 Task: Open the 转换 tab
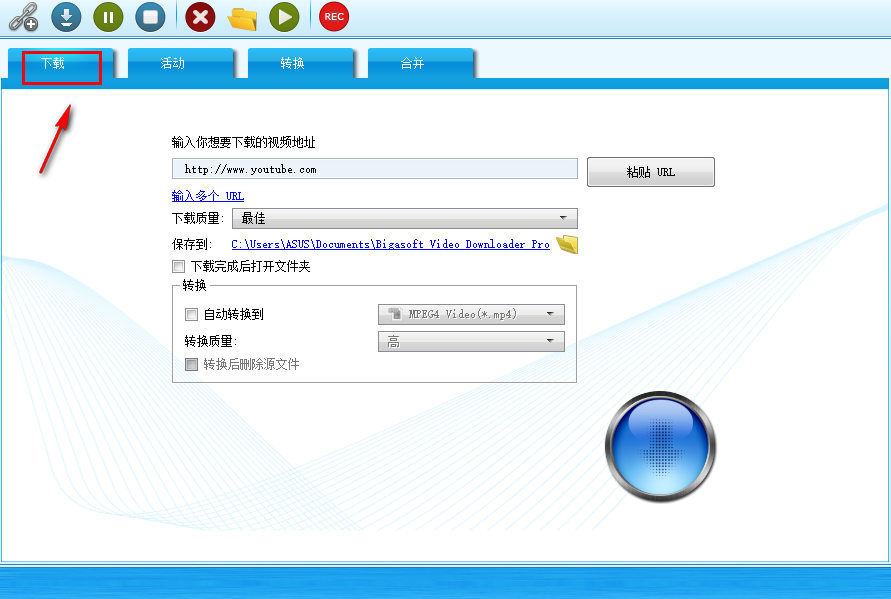click(301, 64)
